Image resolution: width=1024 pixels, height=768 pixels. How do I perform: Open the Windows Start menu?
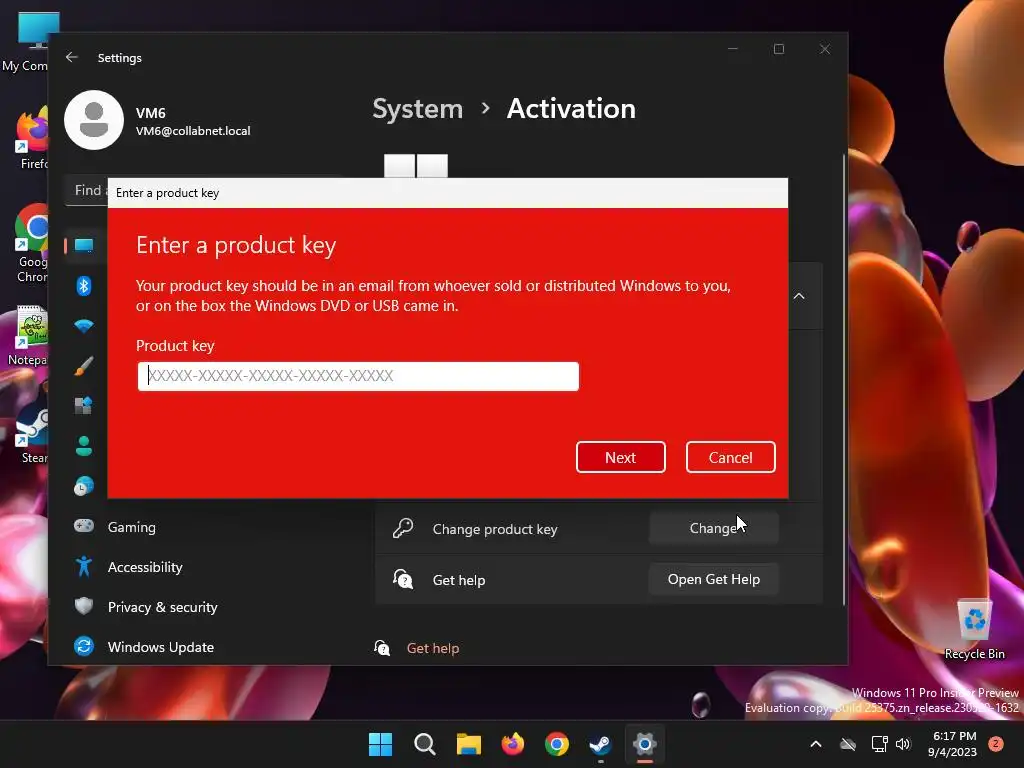point(380,744)
